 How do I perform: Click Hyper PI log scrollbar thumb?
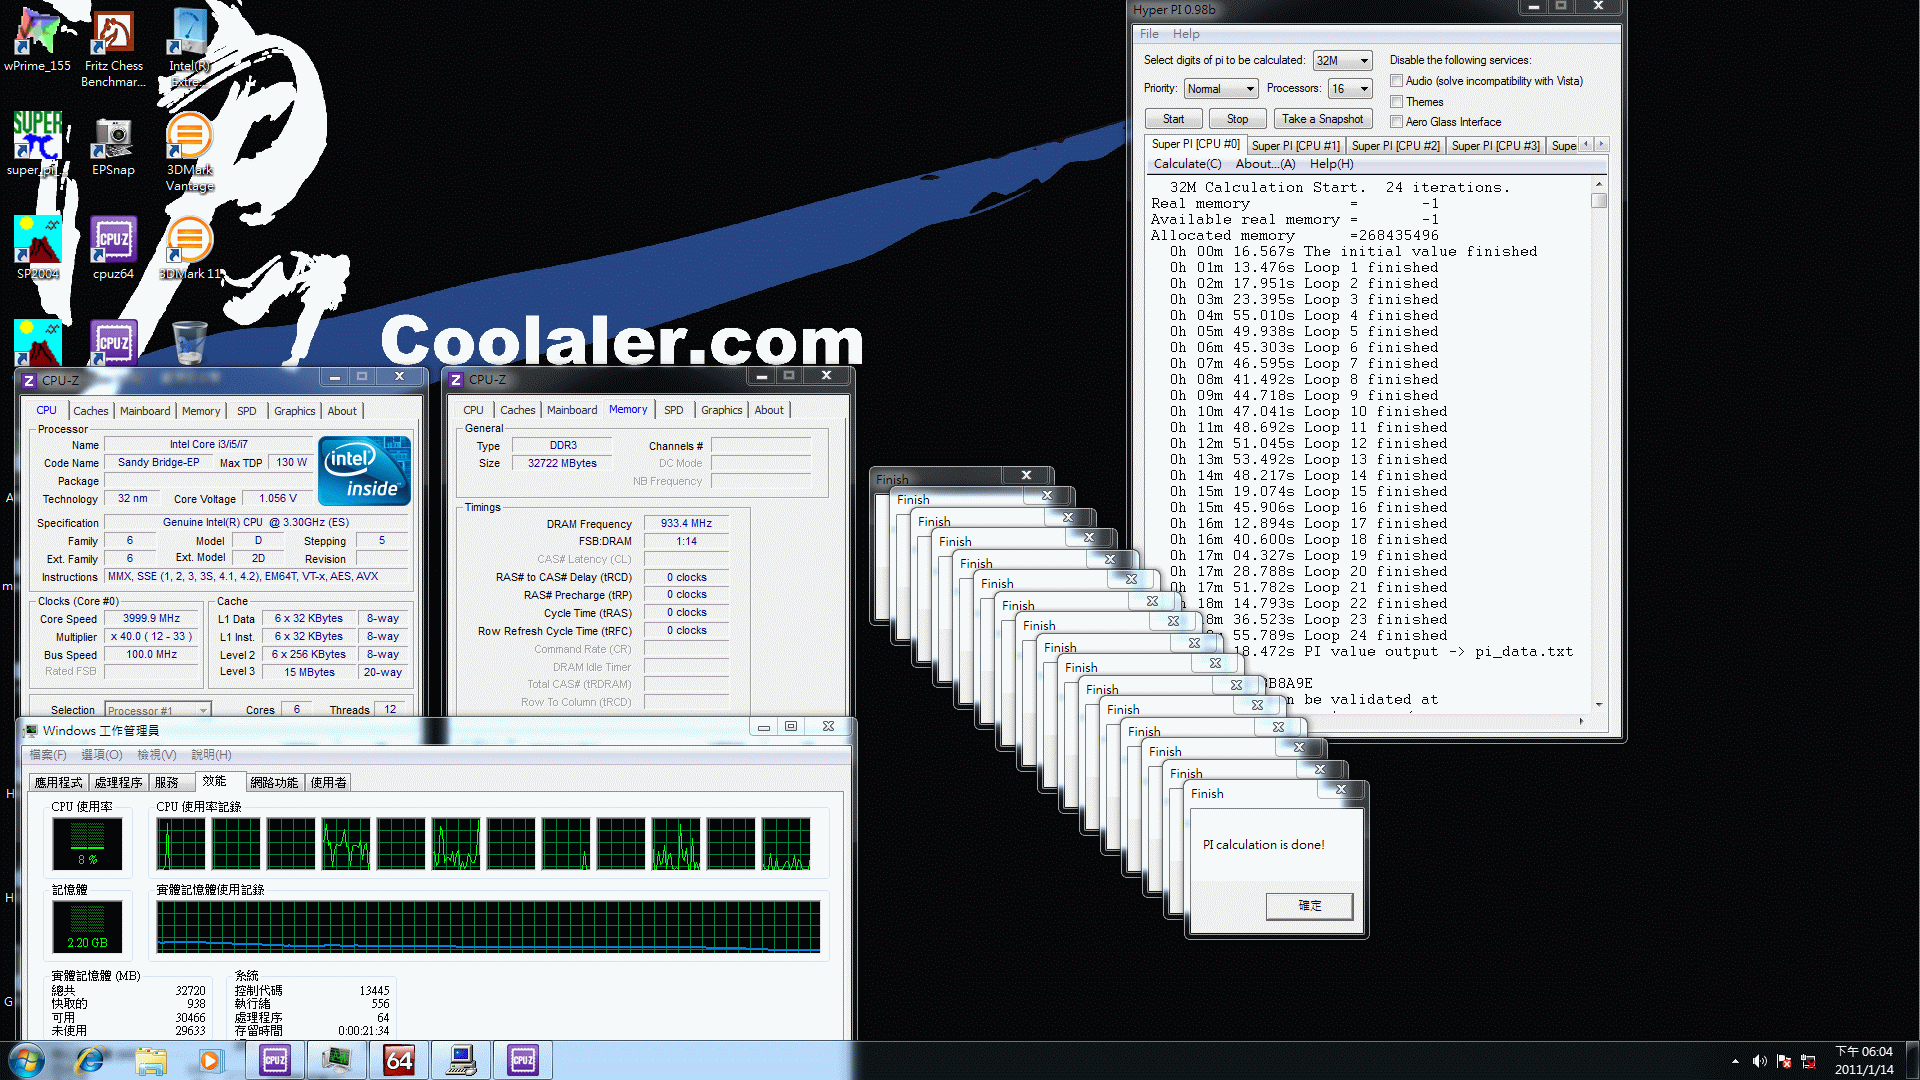(x=1599, y=200)
